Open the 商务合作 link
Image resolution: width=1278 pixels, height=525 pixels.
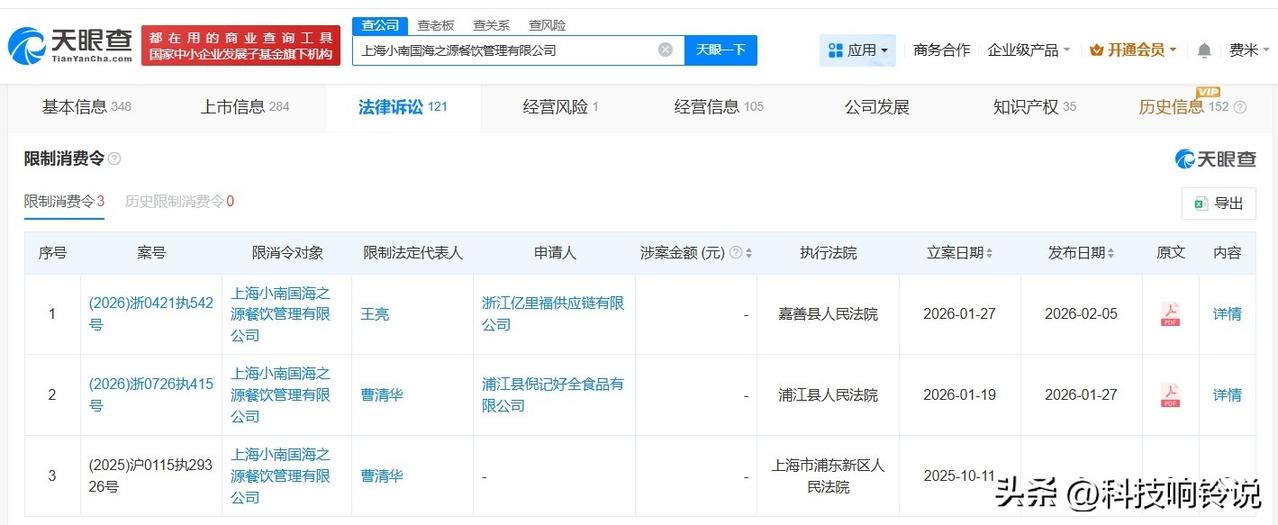942,50
